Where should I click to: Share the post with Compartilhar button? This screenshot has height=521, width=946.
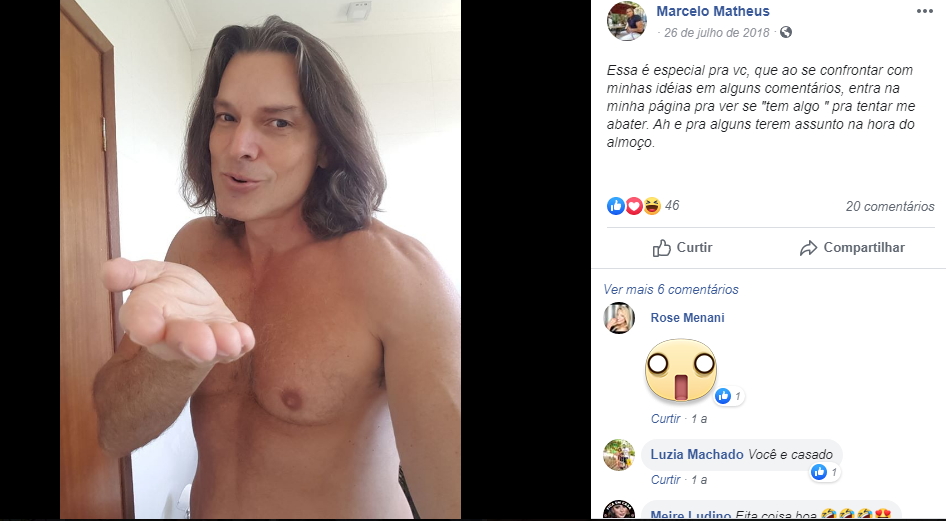[x=852, y=248]
